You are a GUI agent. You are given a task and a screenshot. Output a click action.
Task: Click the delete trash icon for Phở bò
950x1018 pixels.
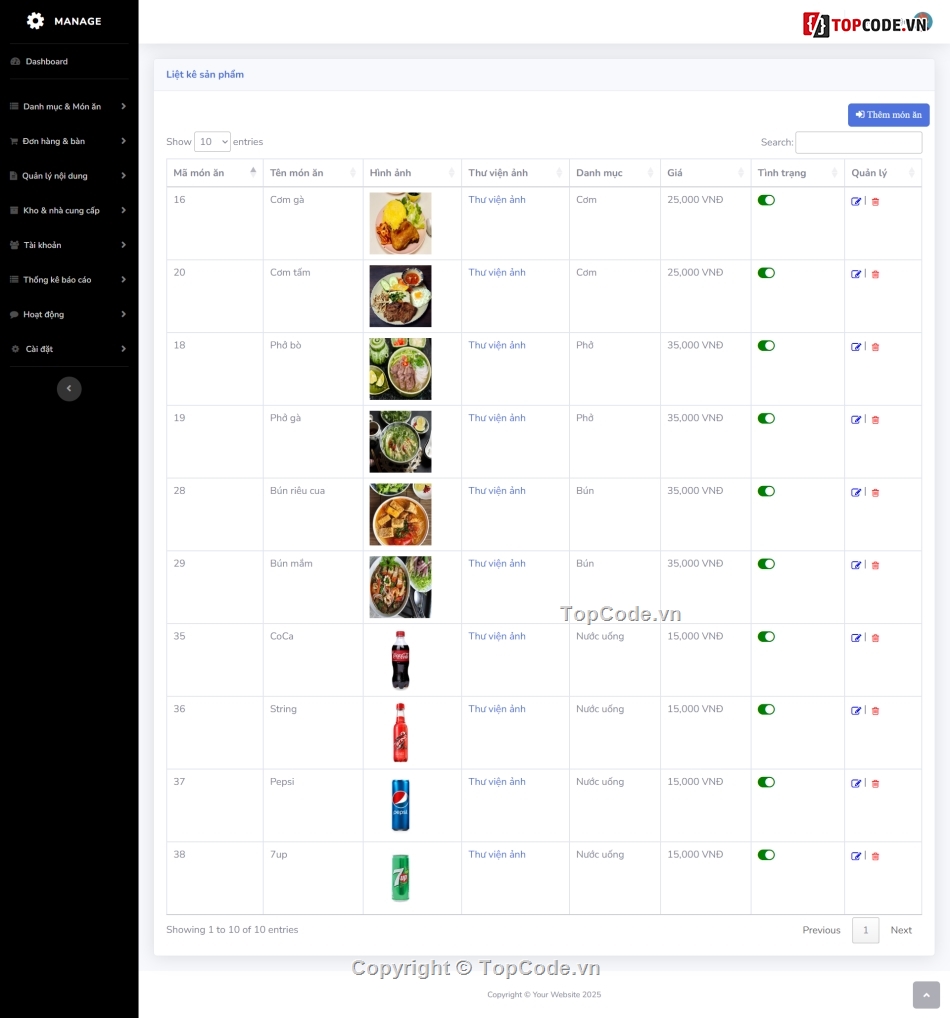click(874, 347)
